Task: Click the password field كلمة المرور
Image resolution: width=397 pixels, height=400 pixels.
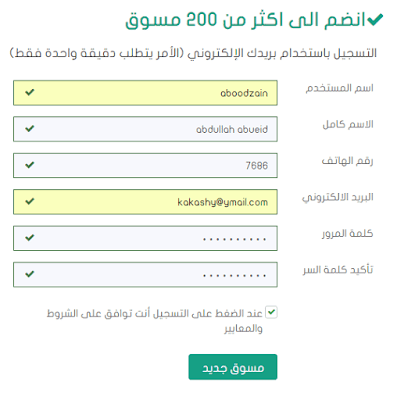Action: (145, 238)
